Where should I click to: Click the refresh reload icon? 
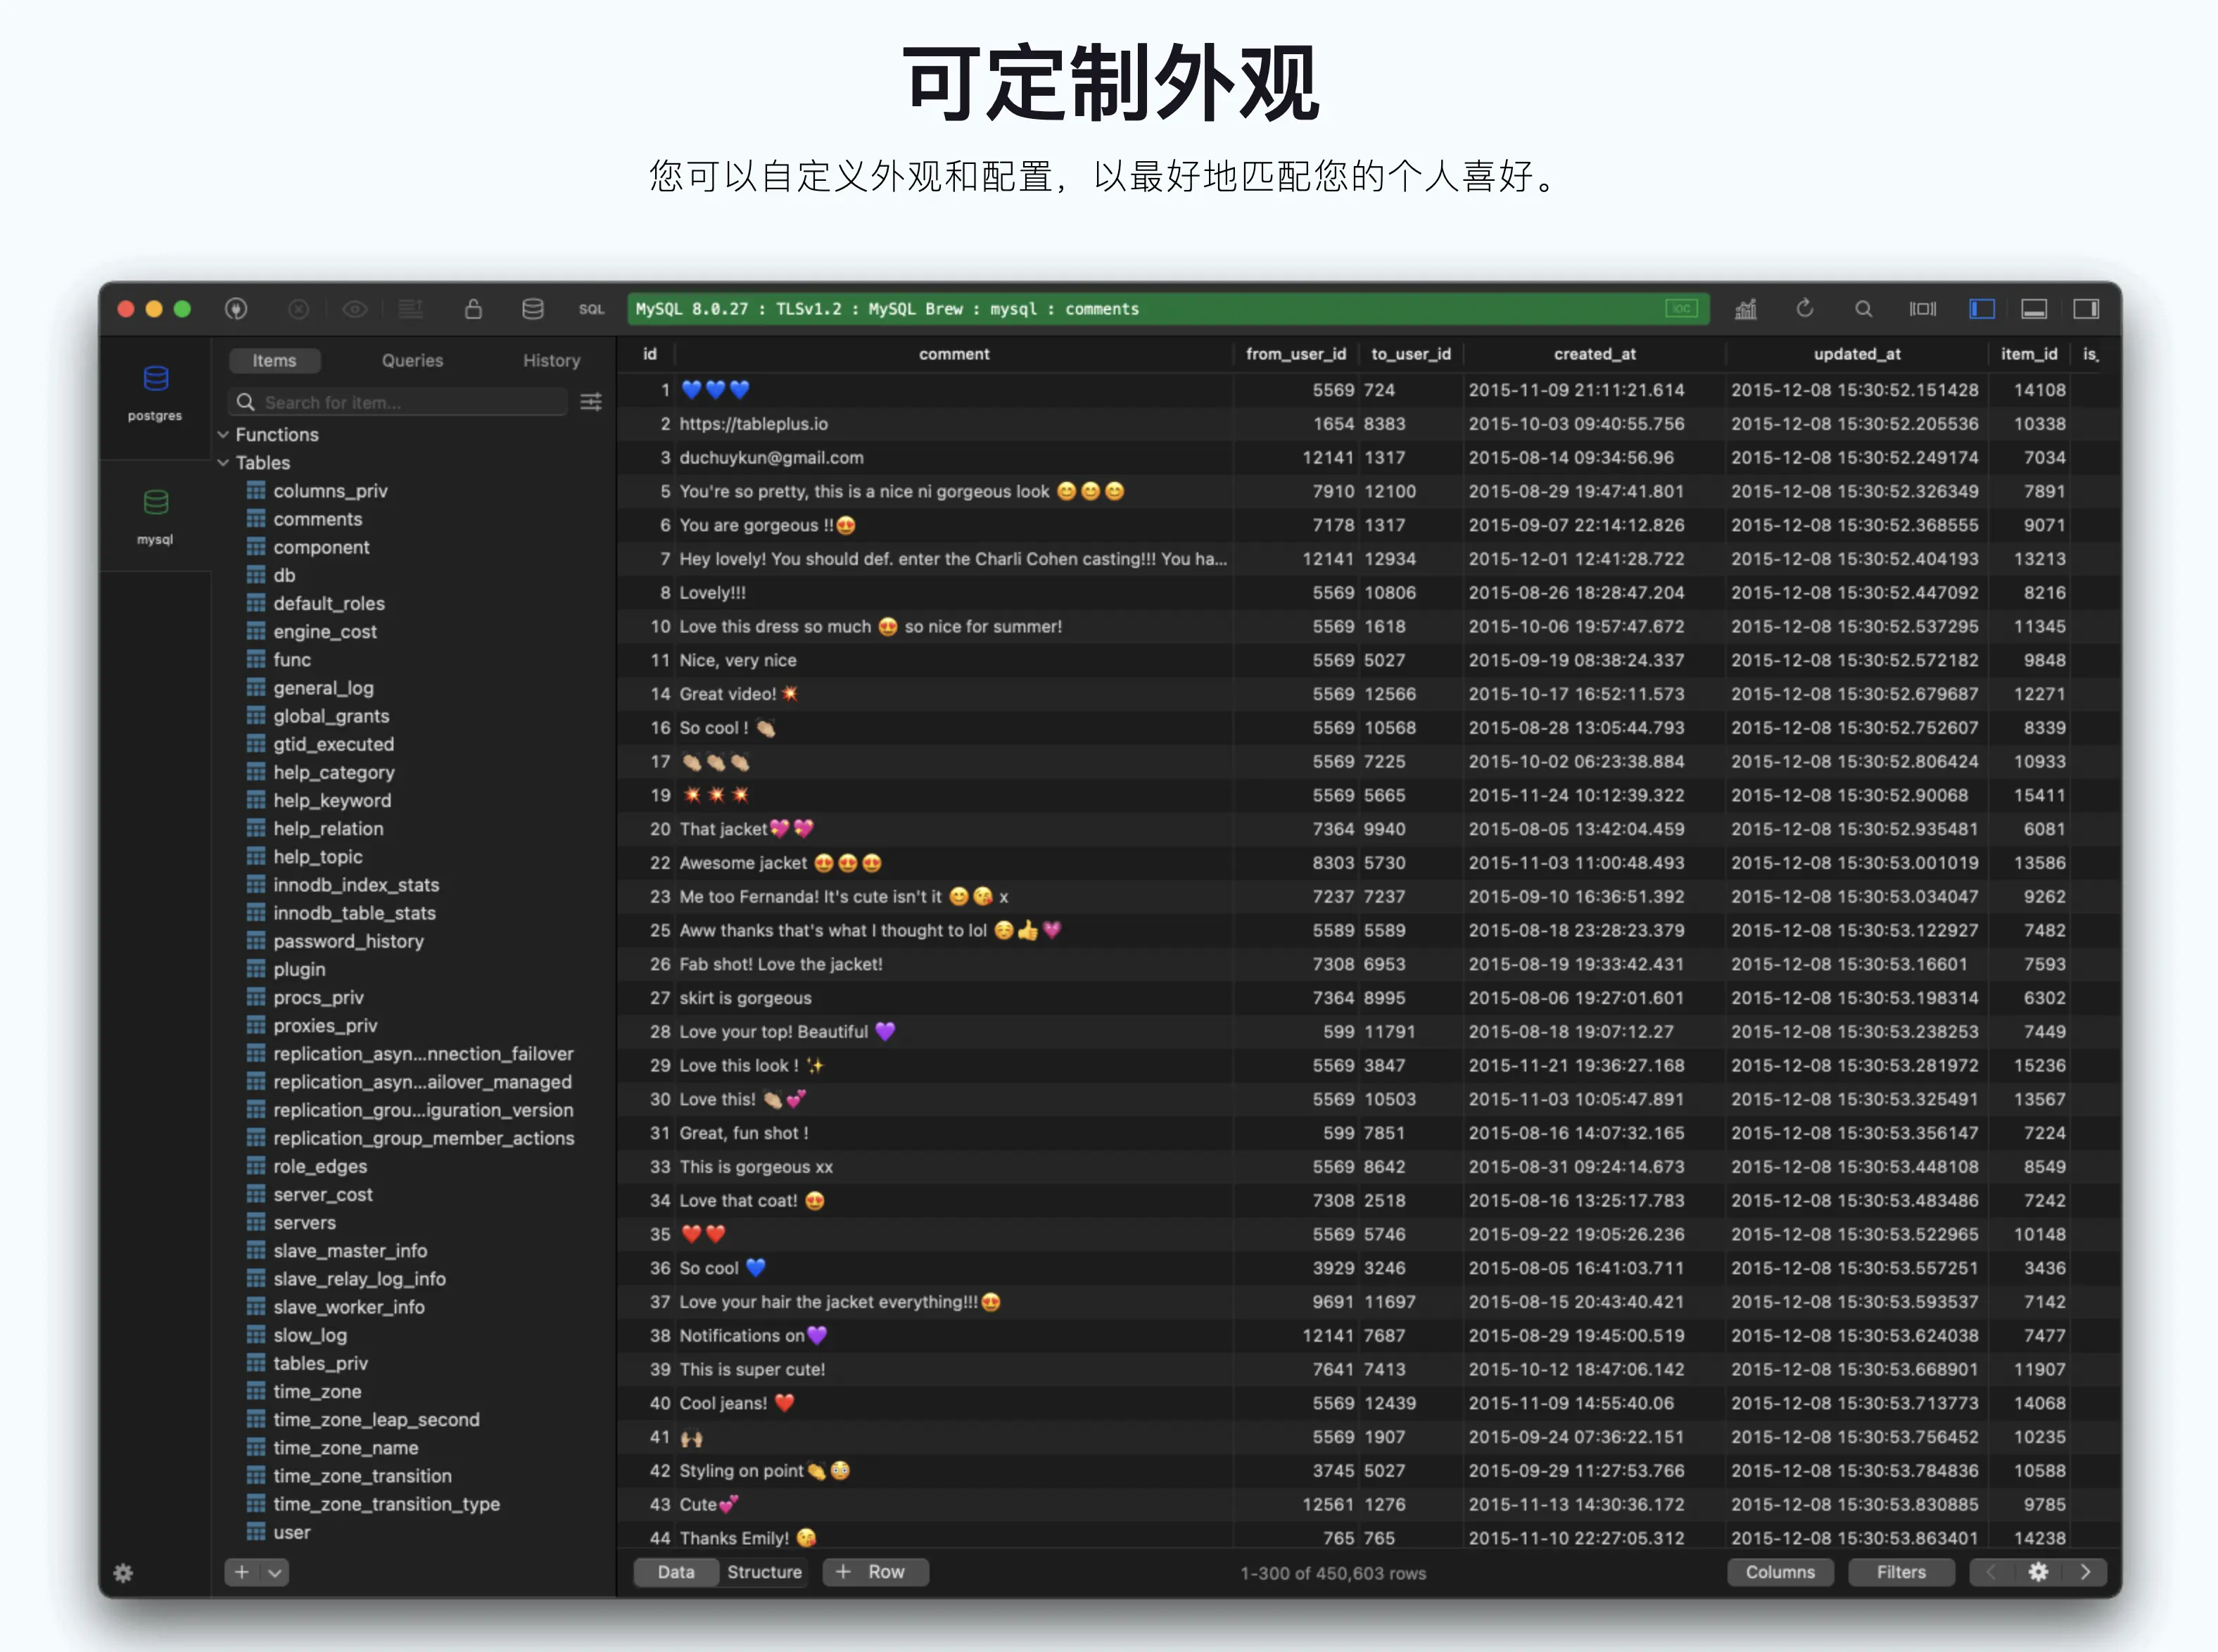(x=1804, y=309)
